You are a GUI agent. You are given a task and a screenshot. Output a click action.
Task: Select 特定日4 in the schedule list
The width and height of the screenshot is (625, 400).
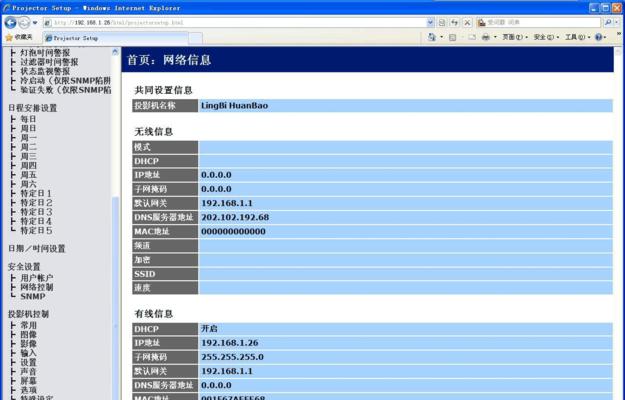pyautogui.click(x=36, y=221)
